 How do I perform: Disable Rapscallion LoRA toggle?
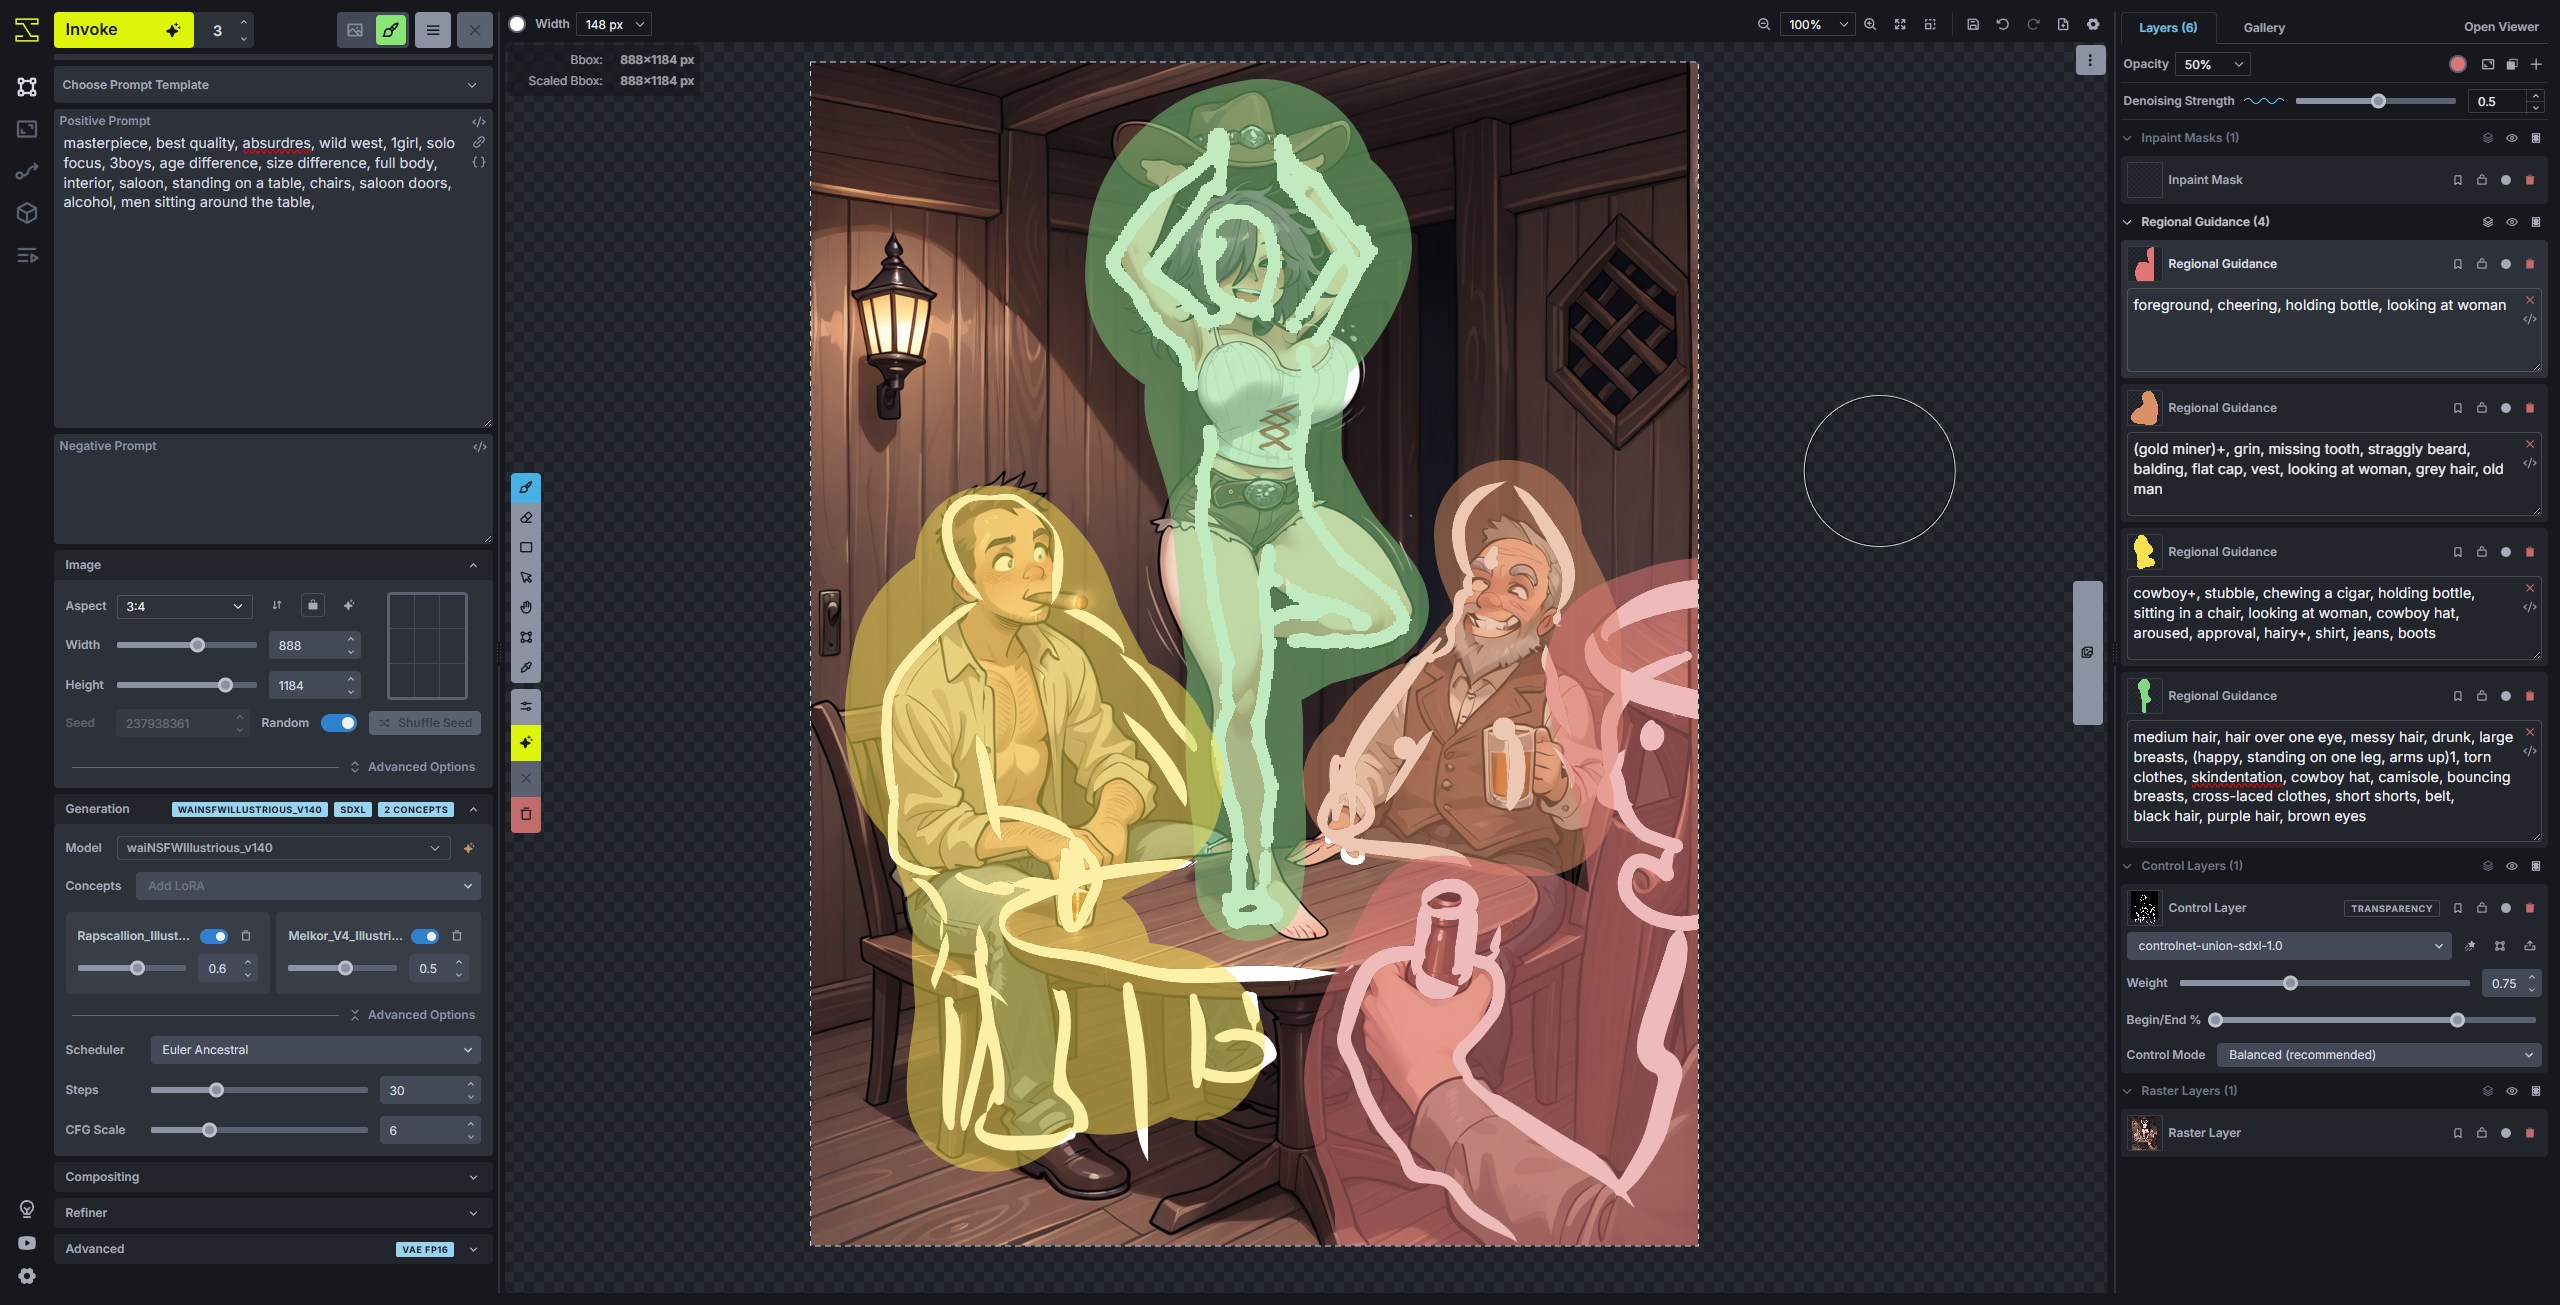click(214, 936)
